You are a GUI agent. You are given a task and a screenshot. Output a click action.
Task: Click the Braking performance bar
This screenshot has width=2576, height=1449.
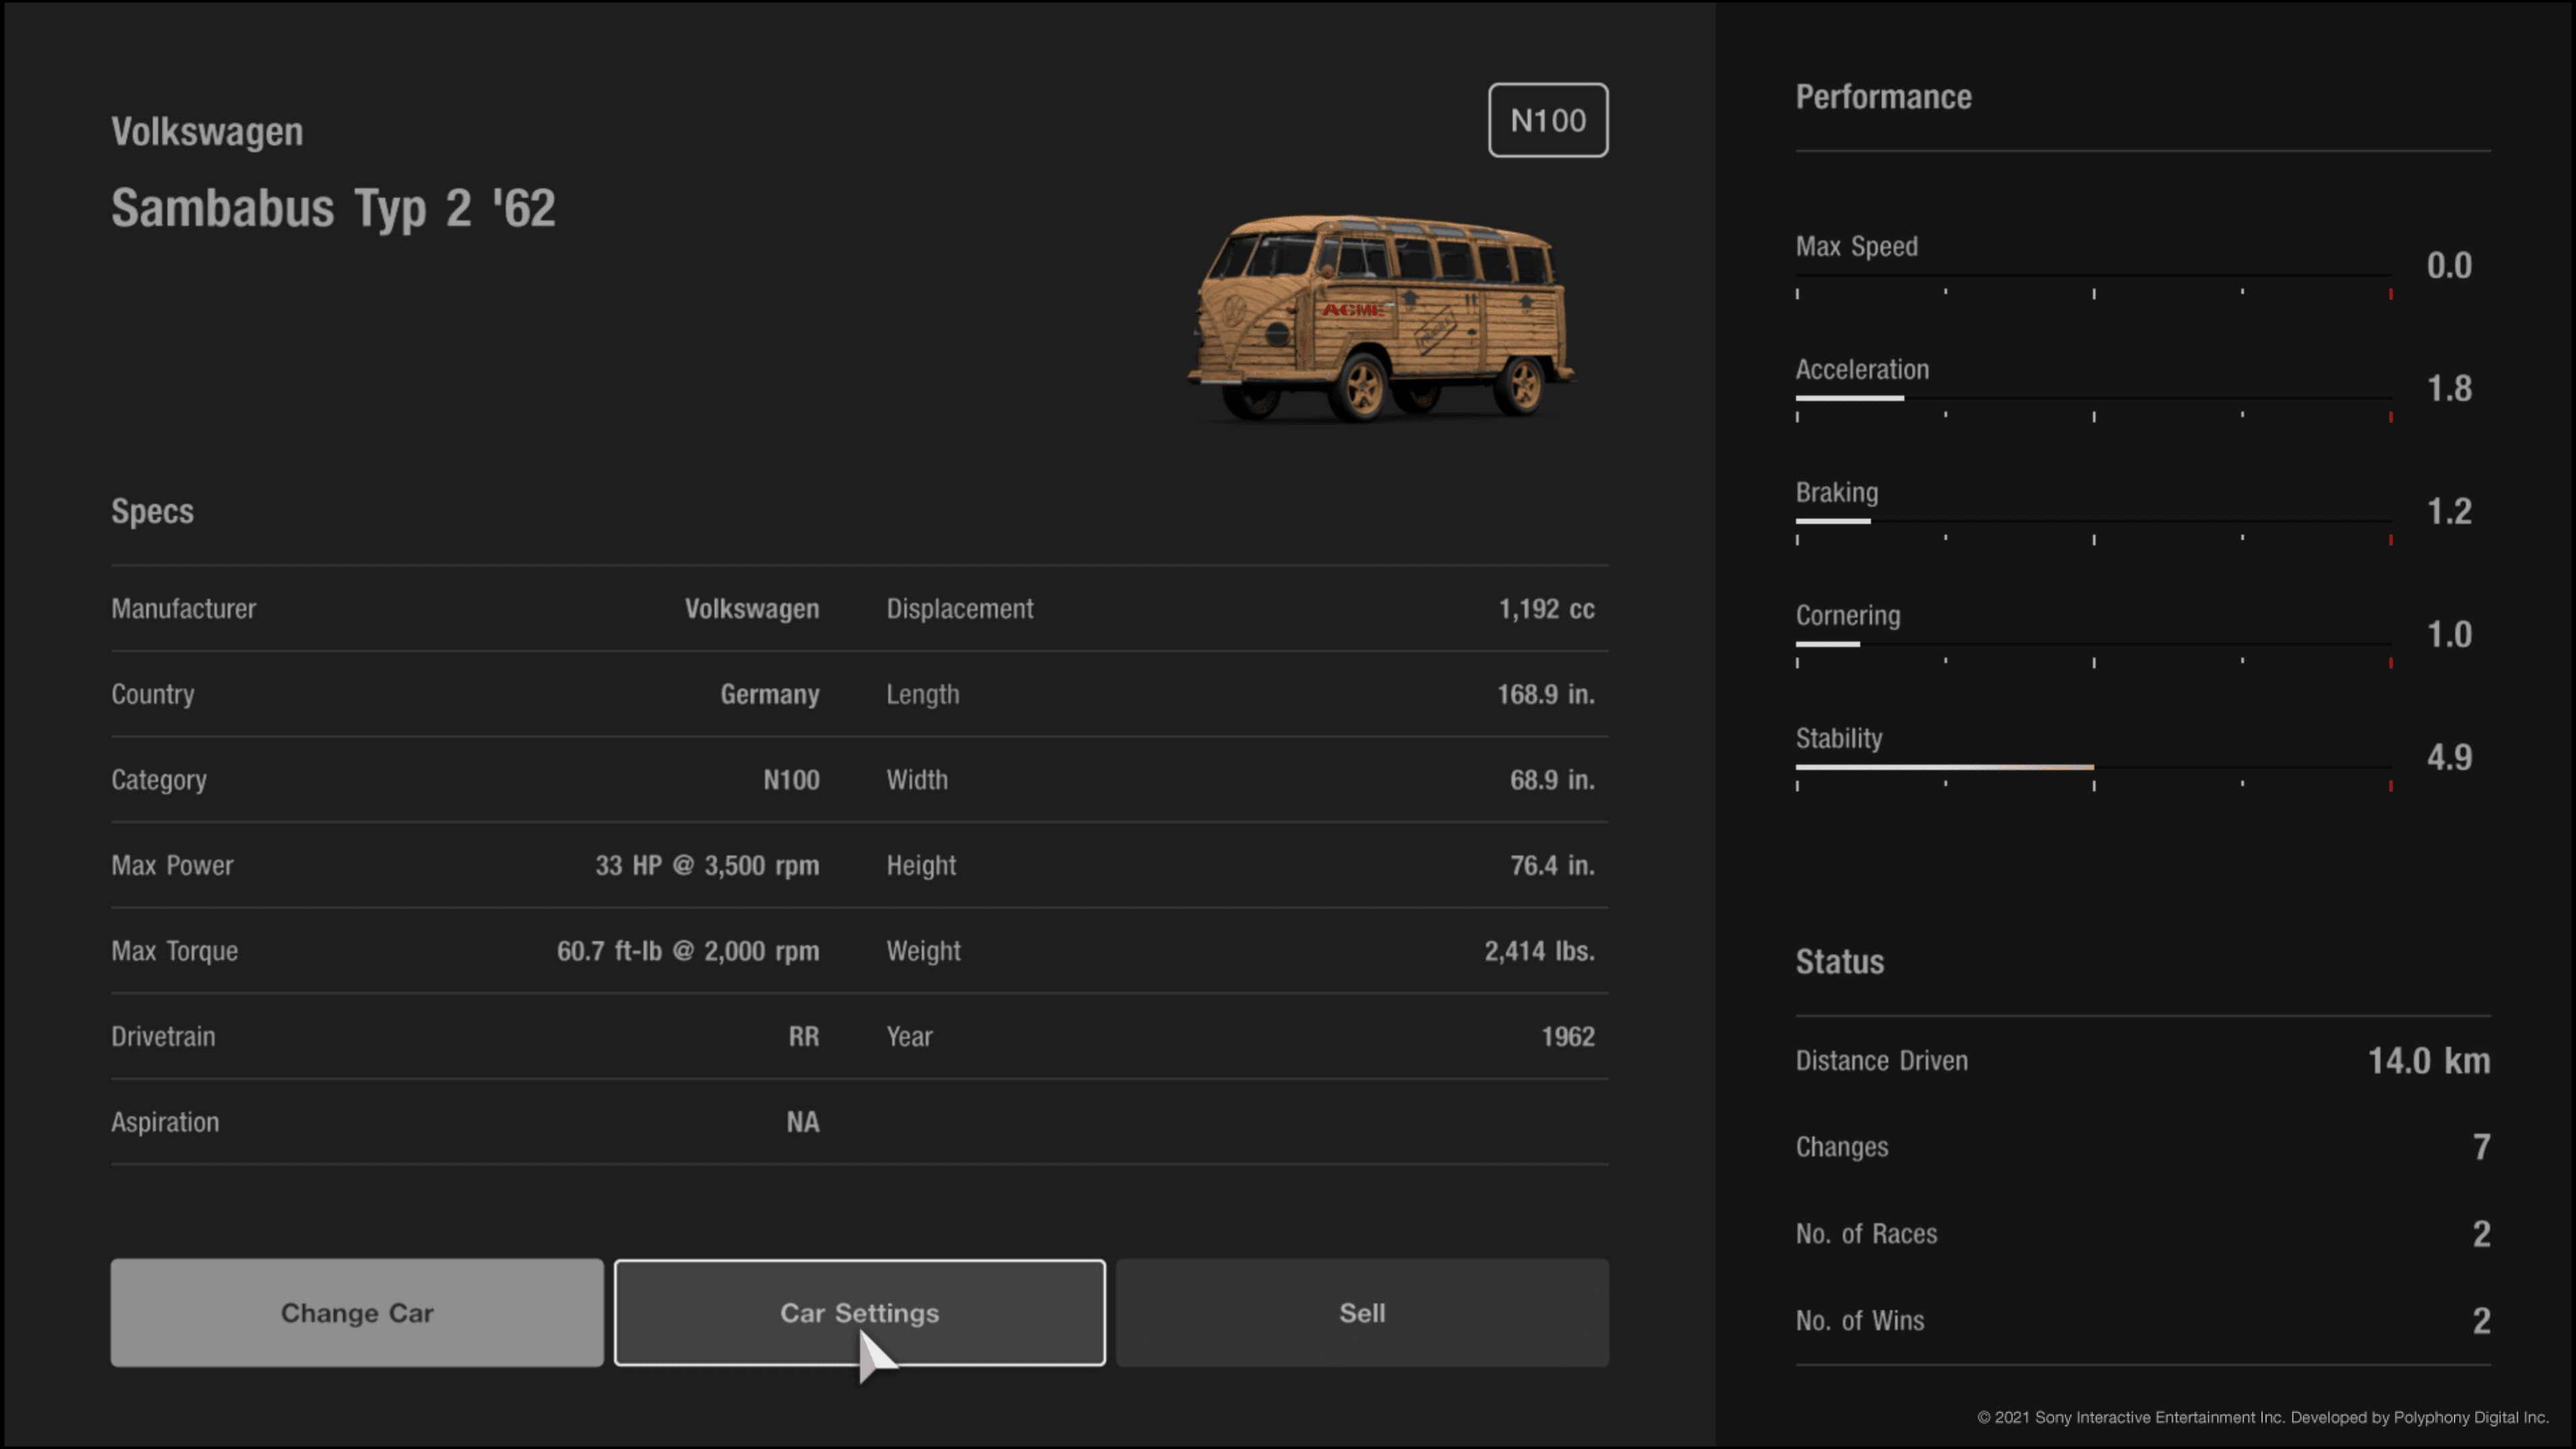coord(2093,521)
